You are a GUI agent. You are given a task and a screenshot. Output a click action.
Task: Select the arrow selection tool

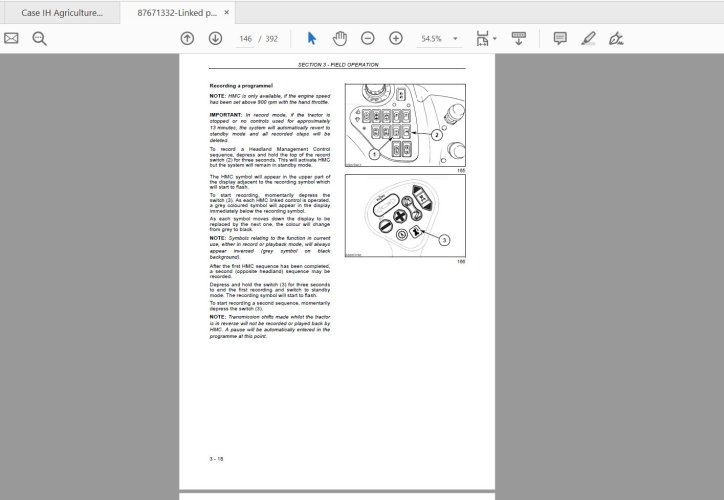(x=312, y=38)
